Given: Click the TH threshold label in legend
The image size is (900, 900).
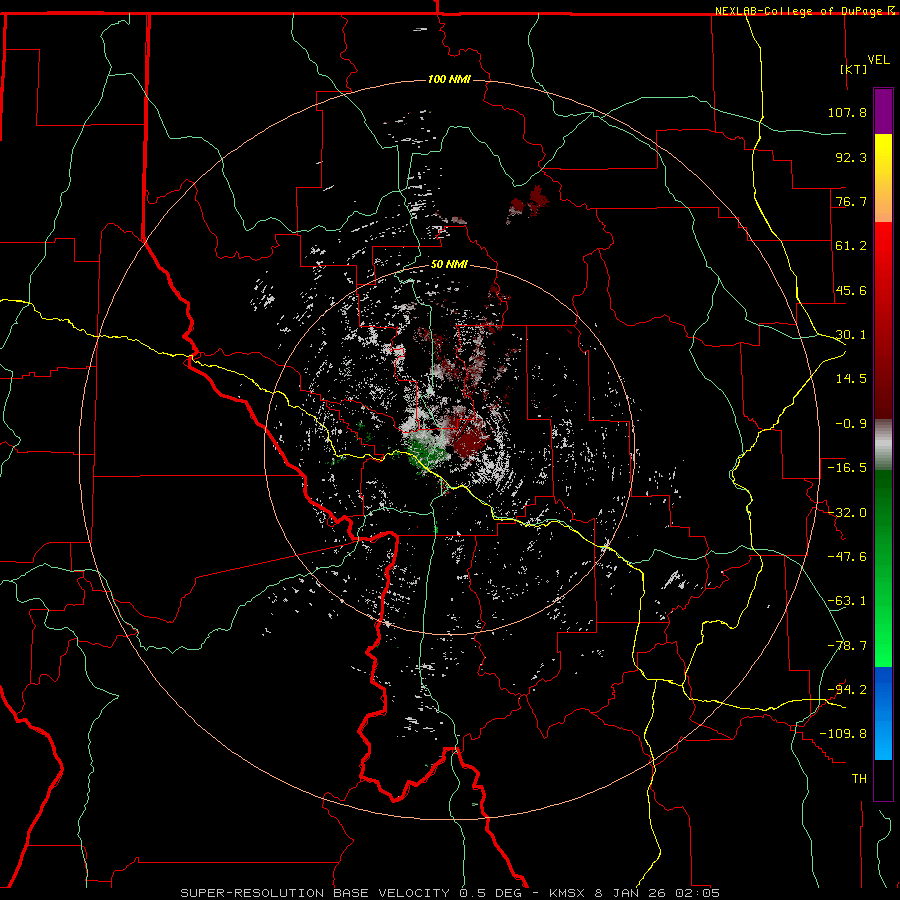Looking at the screenshot, I should 859,778.
